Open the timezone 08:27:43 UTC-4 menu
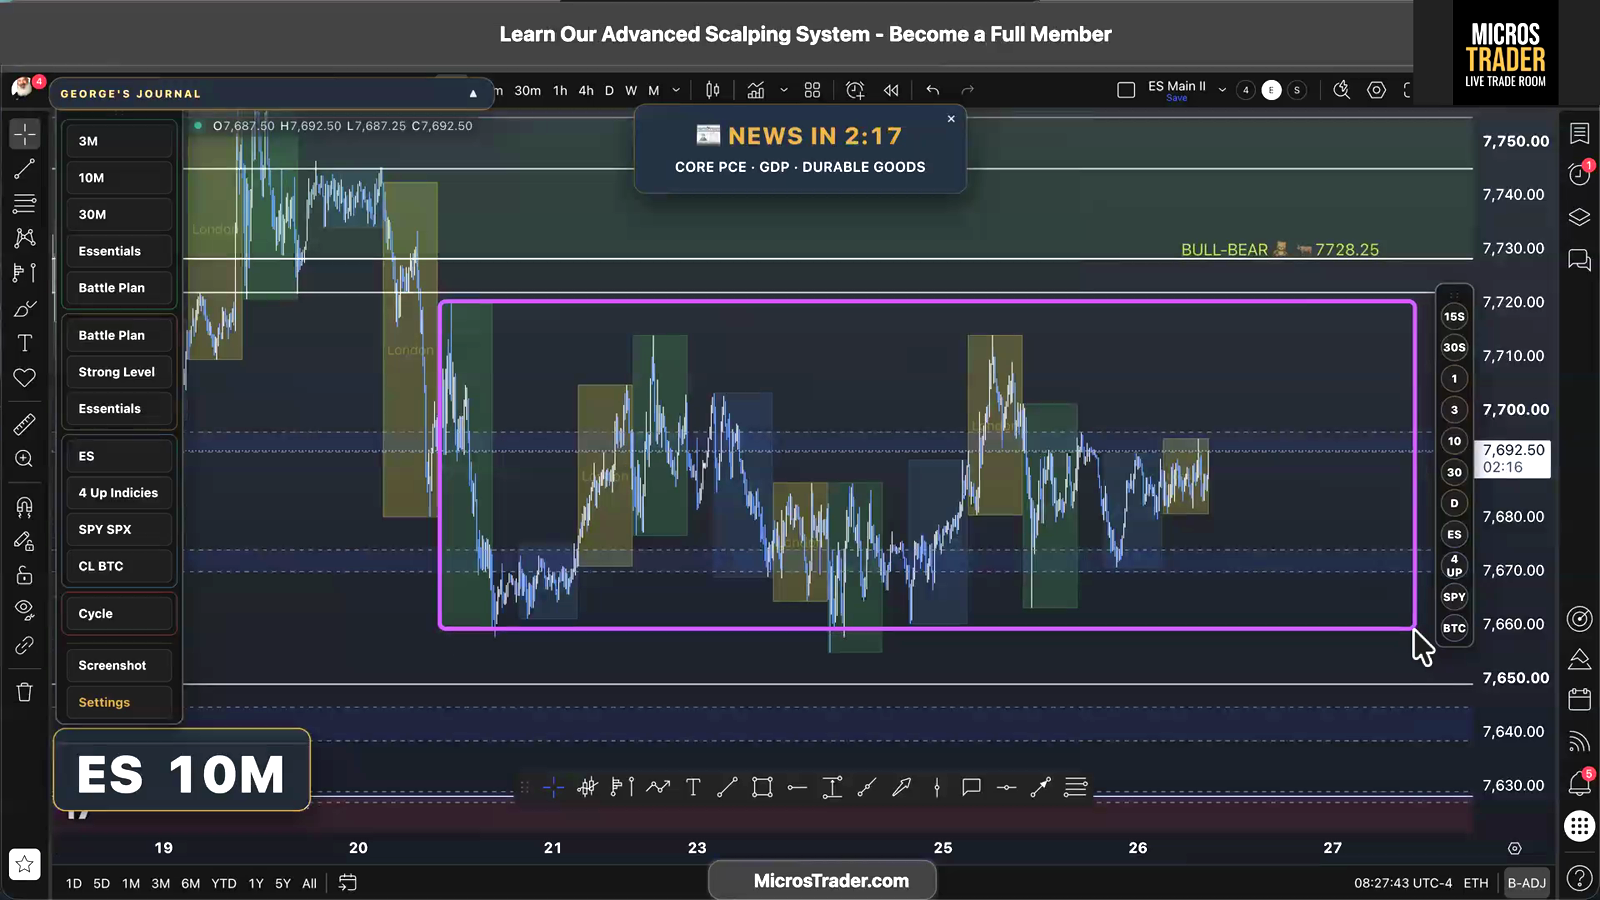The image size is (1600, 900). coord(1403,883)
